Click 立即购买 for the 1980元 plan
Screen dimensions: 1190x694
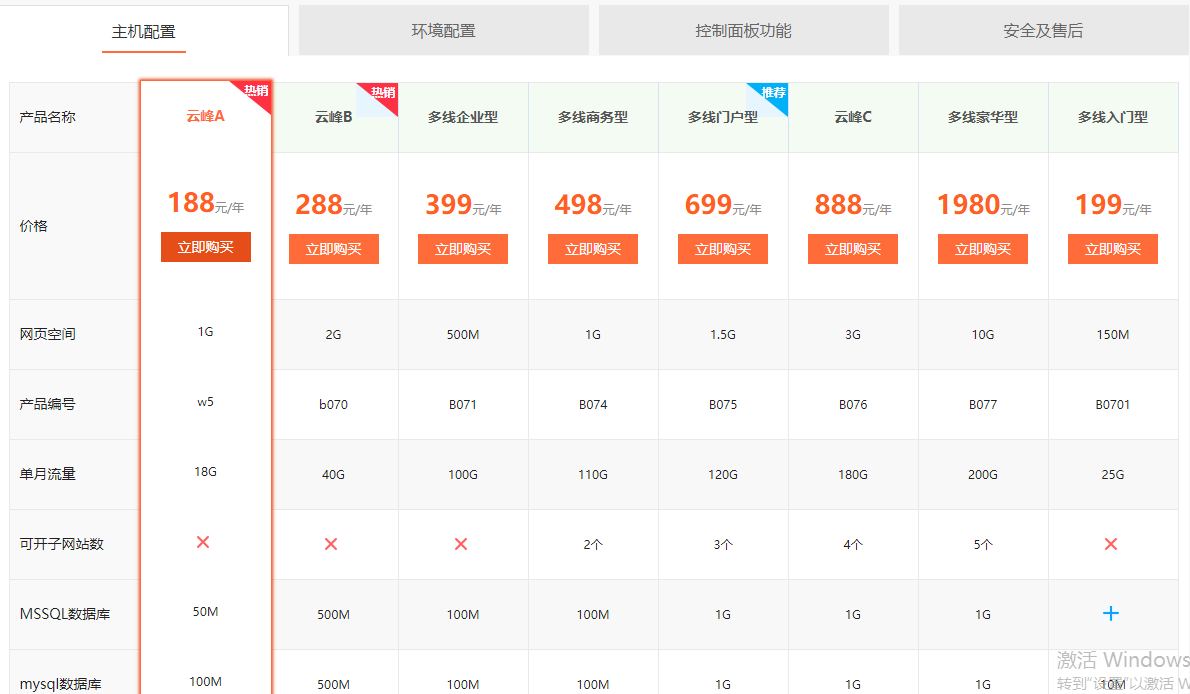pyautogui.click(x=982, y=249)
